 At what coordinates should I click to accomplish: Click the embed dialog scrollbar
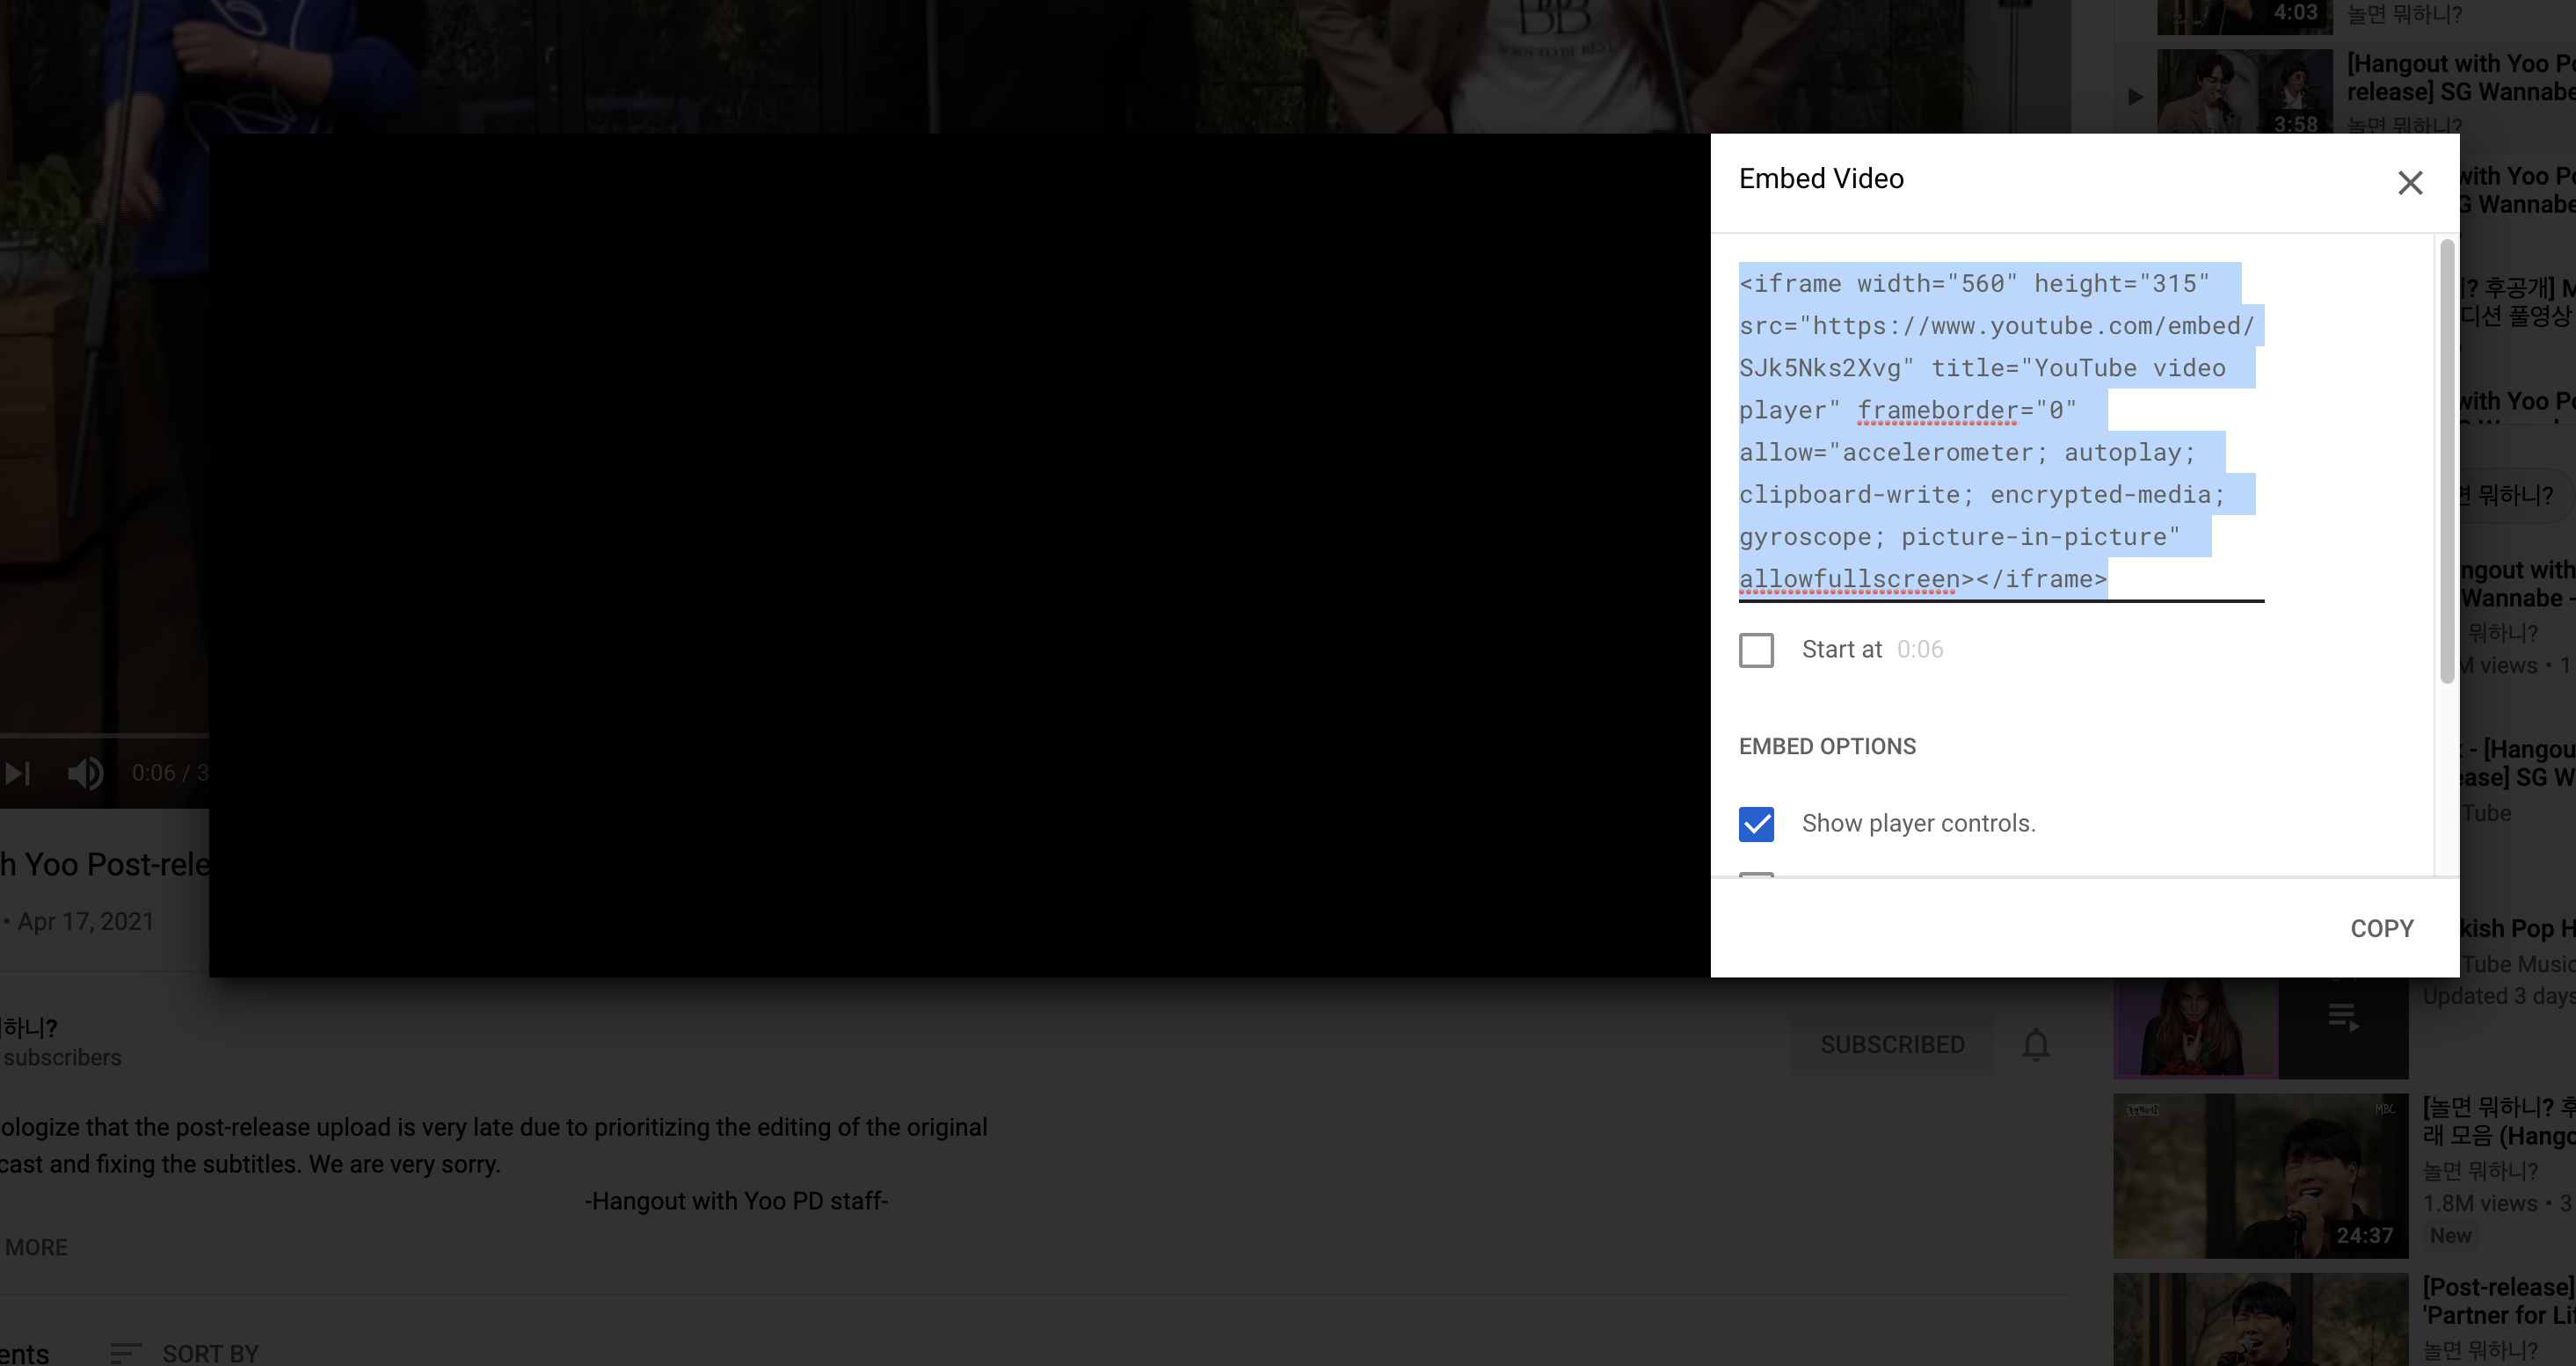[x=2447, y=460]
